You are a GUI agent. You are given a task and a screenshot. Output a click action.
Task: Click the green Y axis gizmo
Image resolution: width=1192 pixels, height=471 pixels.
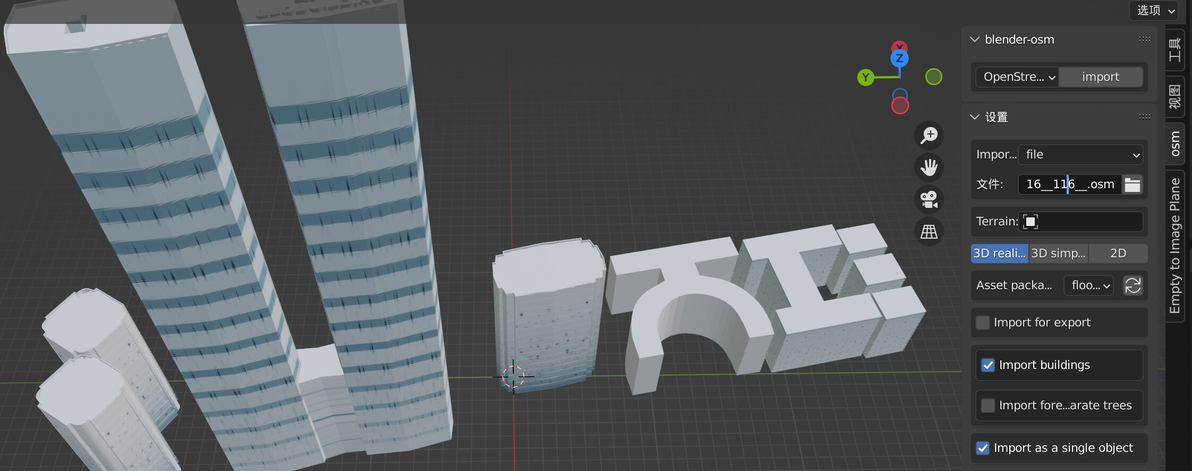click(x=865, y=77)
